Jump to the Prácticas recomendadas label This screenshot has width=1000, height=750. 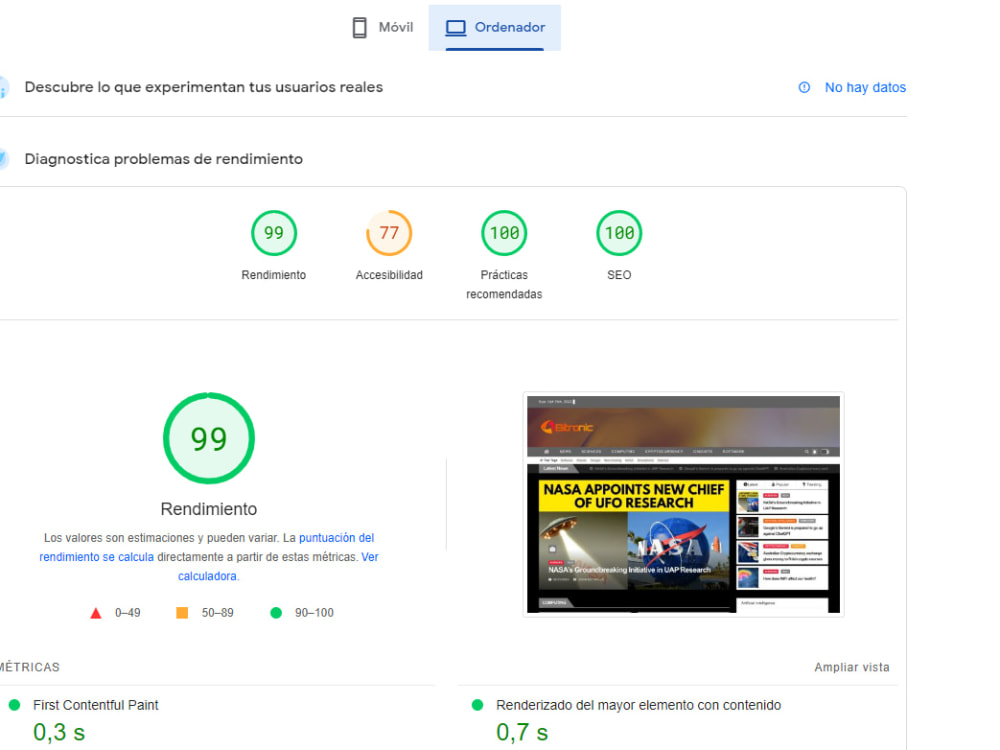tap(504, 284)
